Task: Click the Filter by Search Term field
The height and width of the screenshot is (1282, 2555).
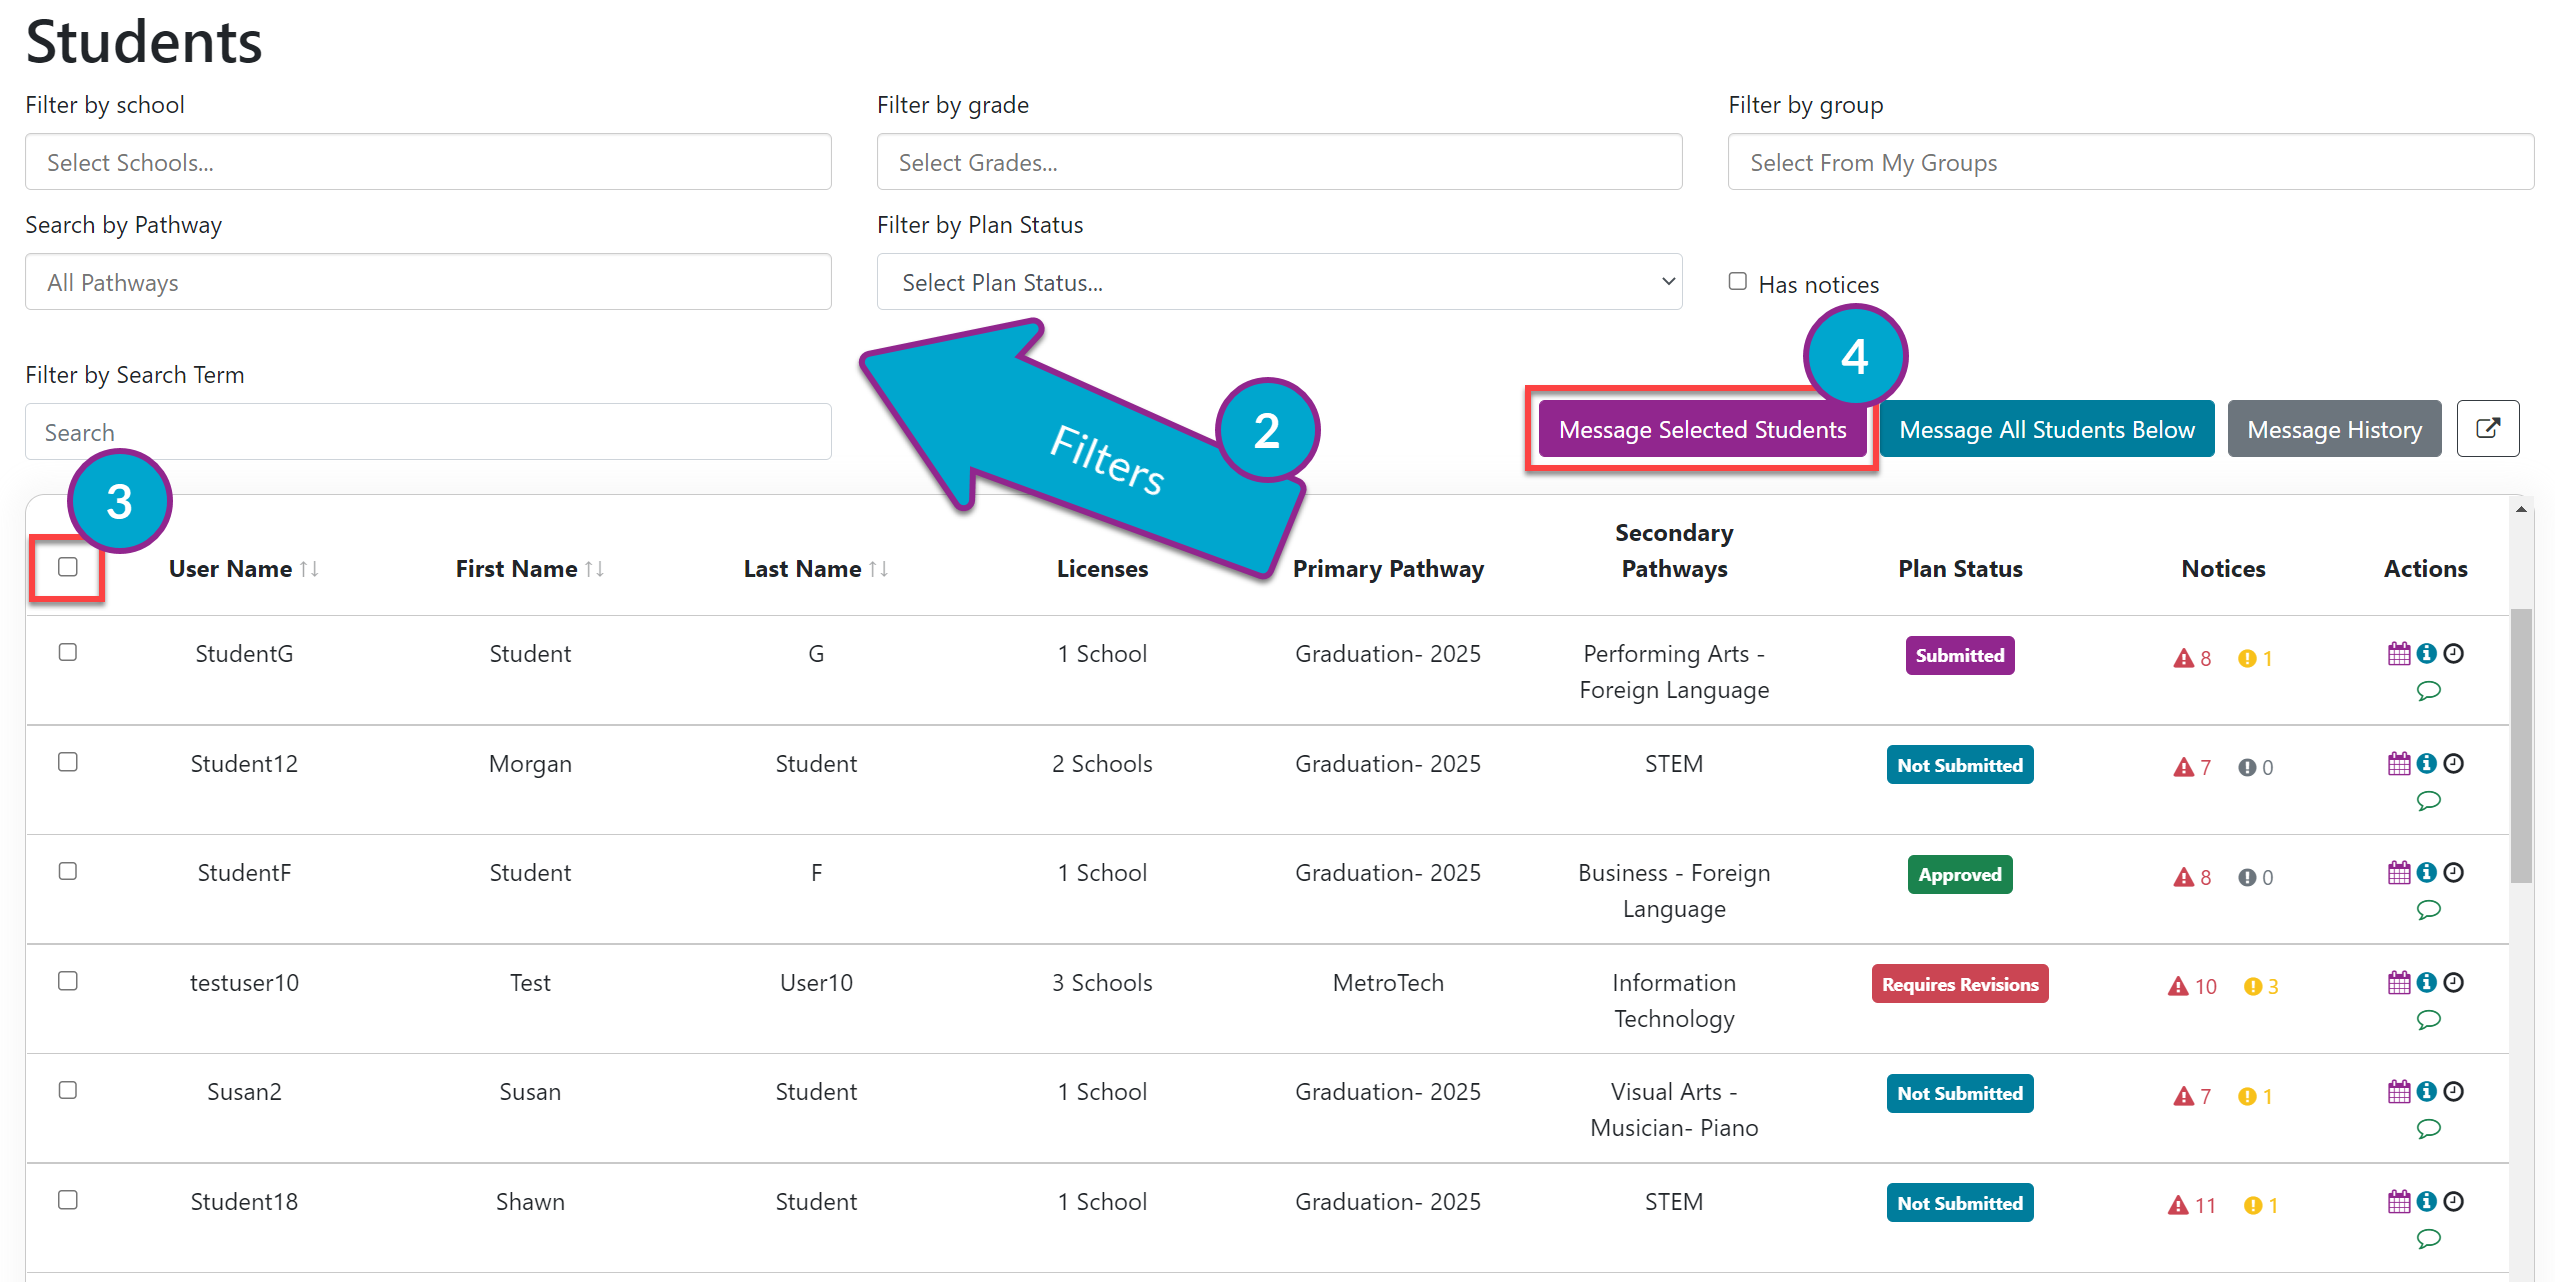Action: (428, 432)
